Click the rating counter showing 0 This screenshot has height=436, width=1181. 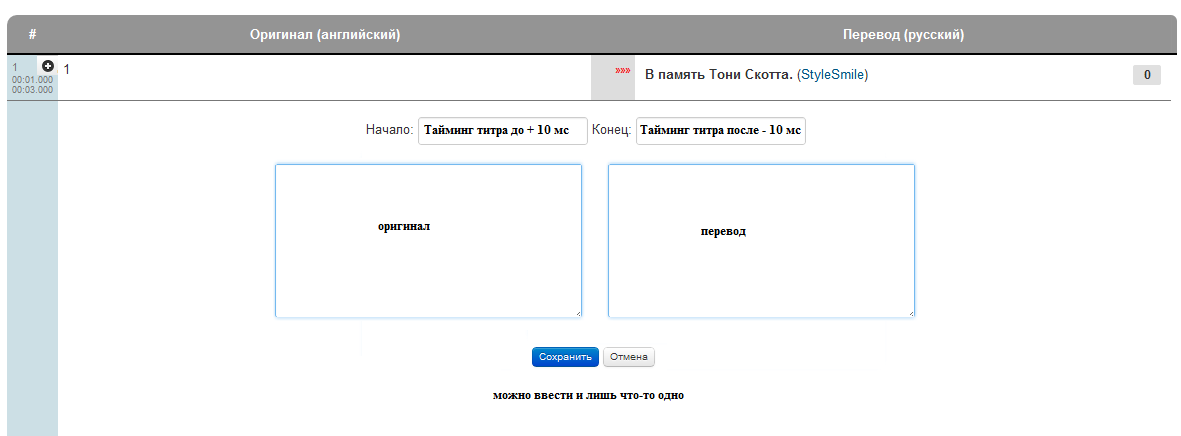(x=1146, y=75)
